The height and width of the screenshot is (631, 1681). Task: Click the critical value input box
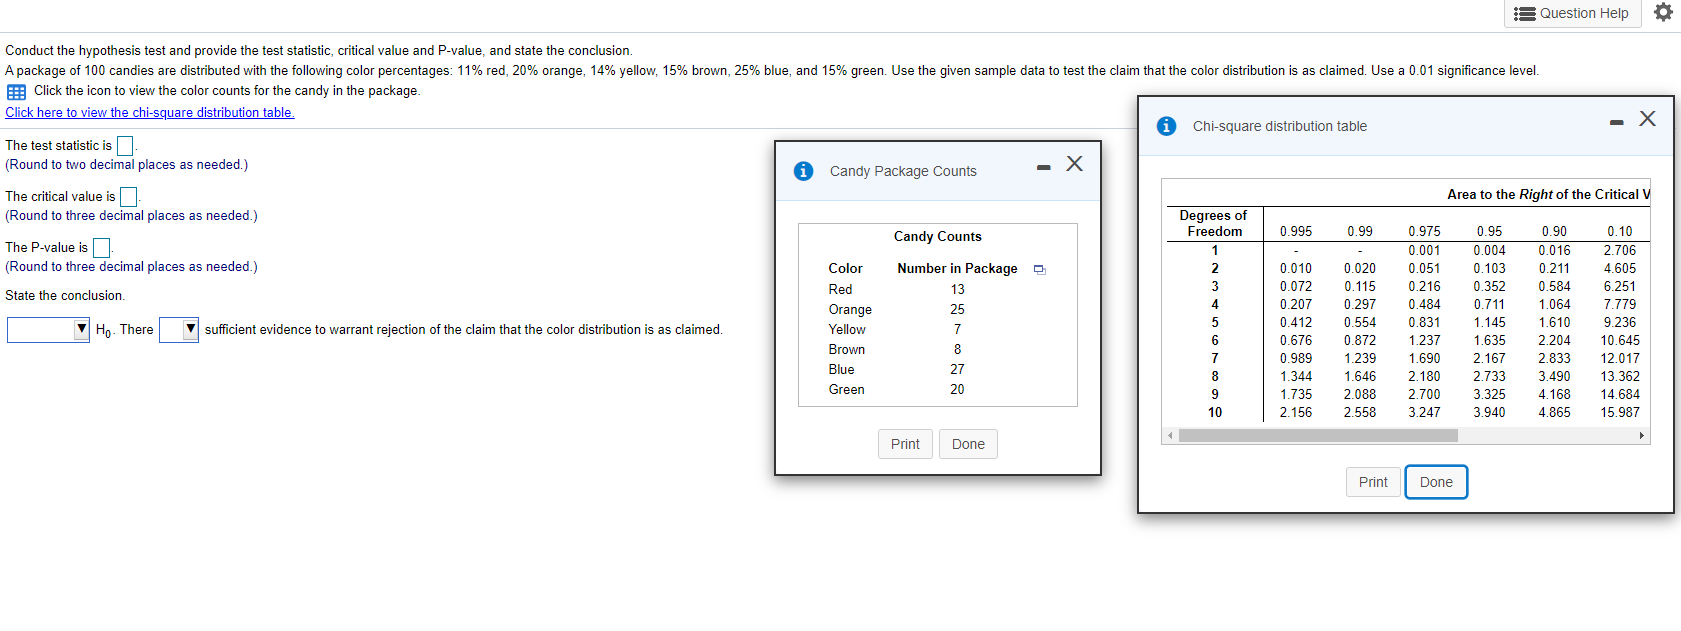[128, 197]
